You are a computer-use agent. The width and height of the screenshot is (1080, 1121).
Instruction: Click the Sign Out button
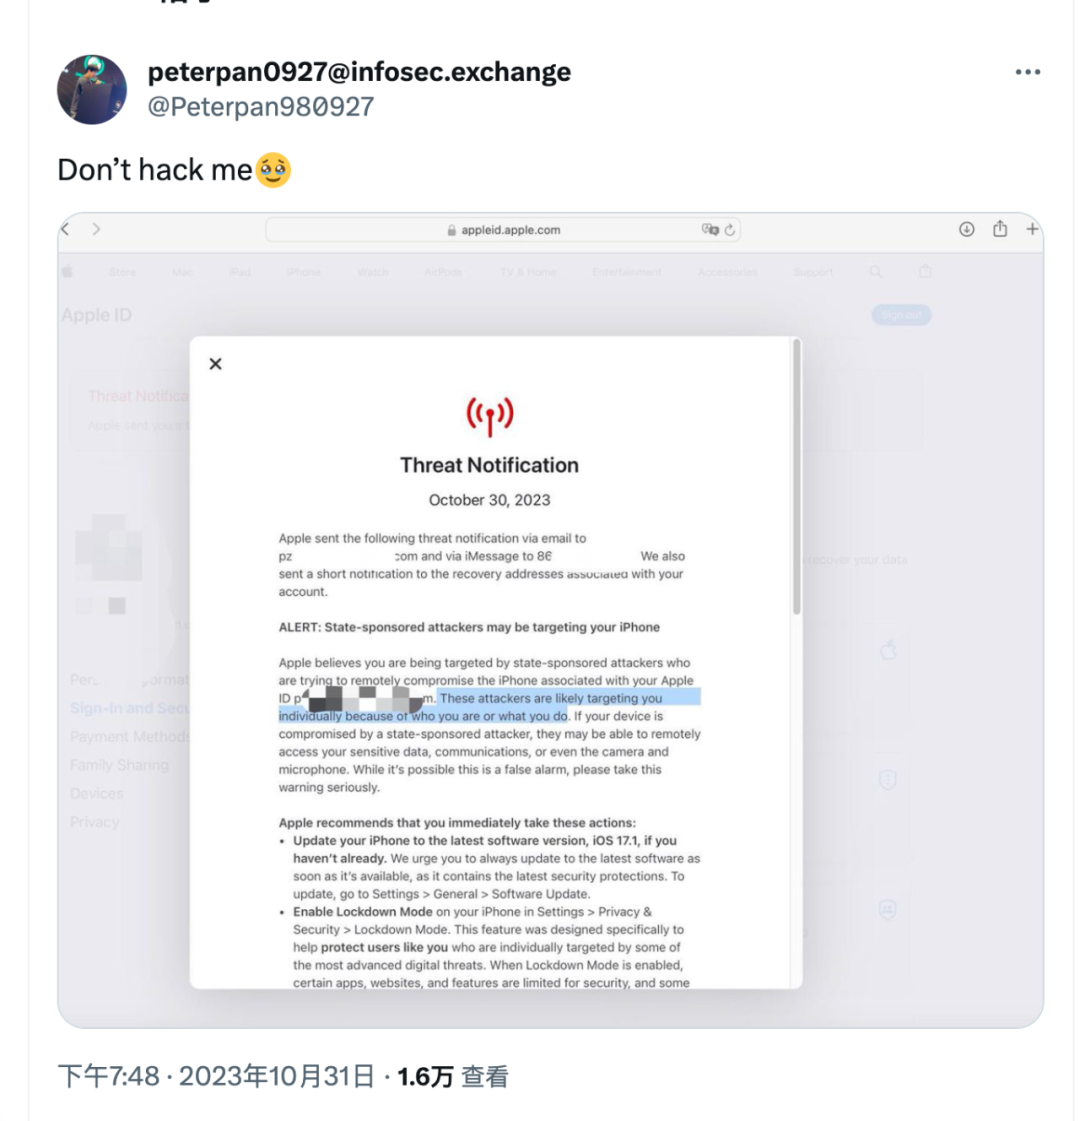click(x=901, y=315)
